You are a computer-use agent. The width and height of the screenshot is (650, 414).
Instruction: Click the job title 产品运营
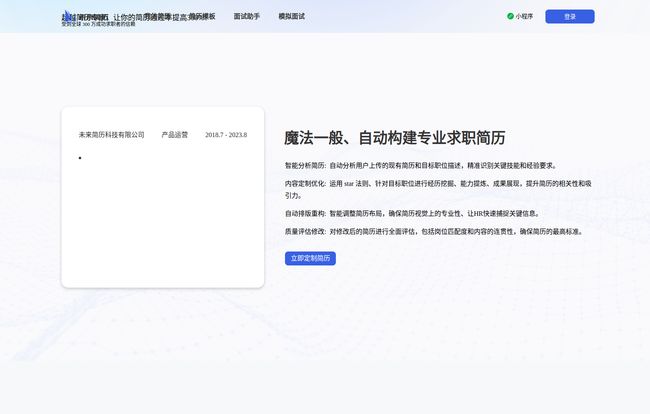click(175, 135)
